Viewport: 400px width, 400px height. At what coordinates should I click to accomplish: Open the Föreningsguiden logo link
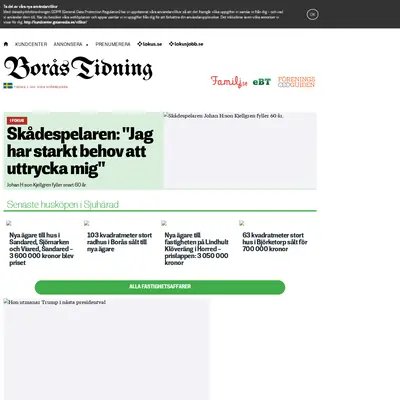pyautogui.click(x=296, y=82)
